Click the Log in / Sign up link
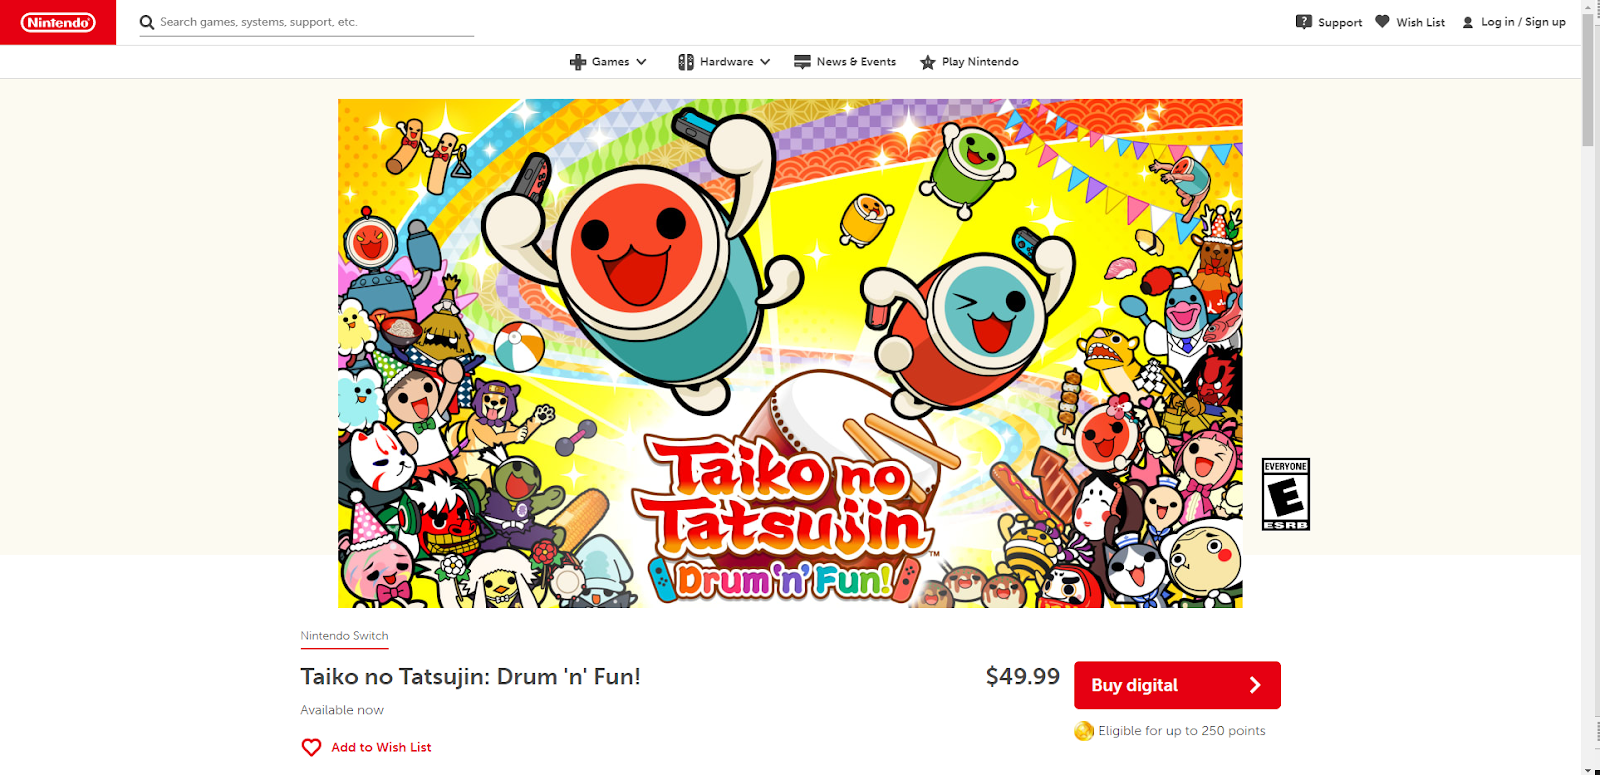Screen dimensions: 1600x775 (1523, 22)
